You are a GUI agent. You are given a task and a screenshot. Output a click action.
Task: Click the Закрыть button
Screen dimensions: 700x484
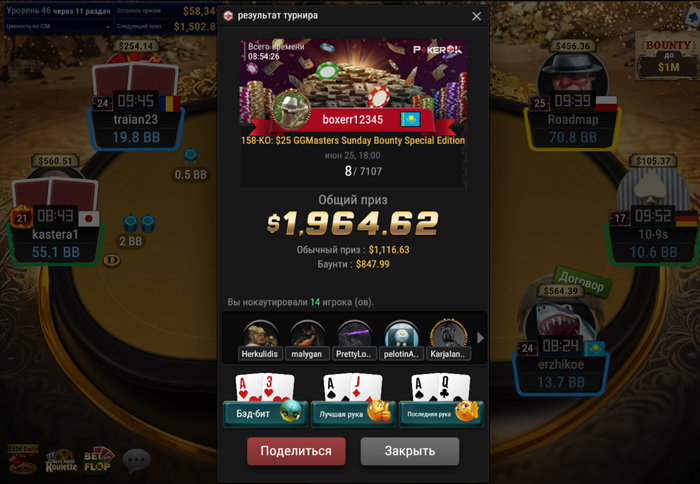click(x=410, y=451)
